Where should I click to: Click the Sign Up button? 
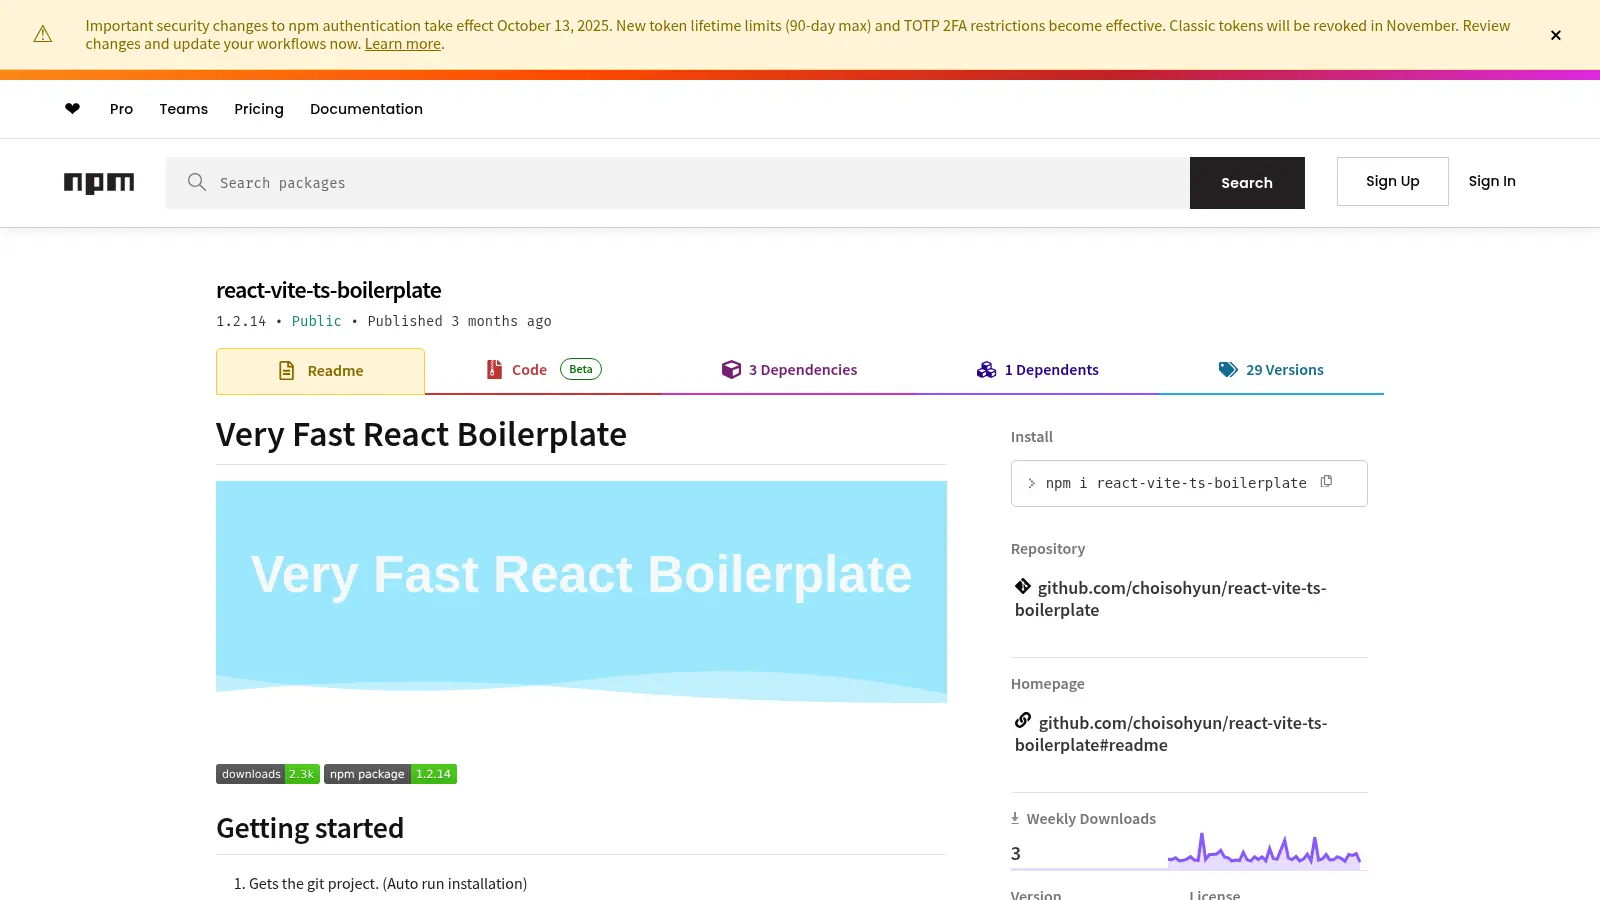click(x=1393, y=181)
